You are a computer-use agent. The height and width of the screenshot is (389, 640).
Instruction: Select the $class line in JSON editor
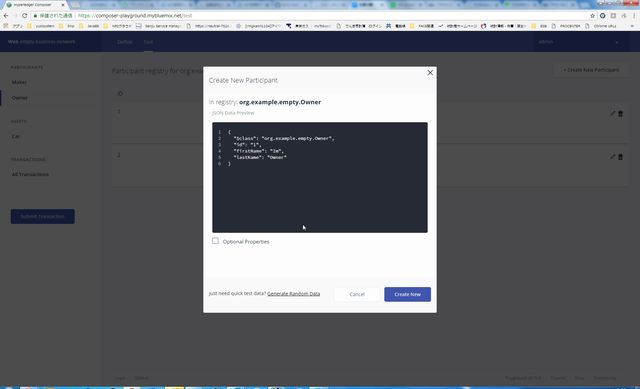point(284,138)
